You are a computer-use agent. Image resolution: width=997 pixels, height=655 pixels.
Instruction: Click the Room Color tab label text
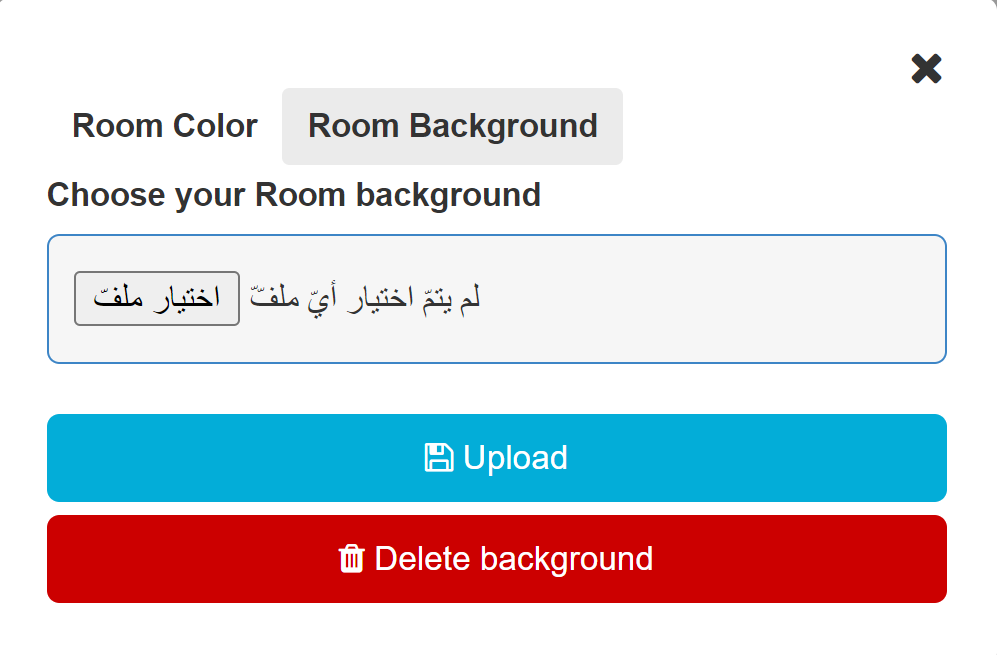(165, 126)
